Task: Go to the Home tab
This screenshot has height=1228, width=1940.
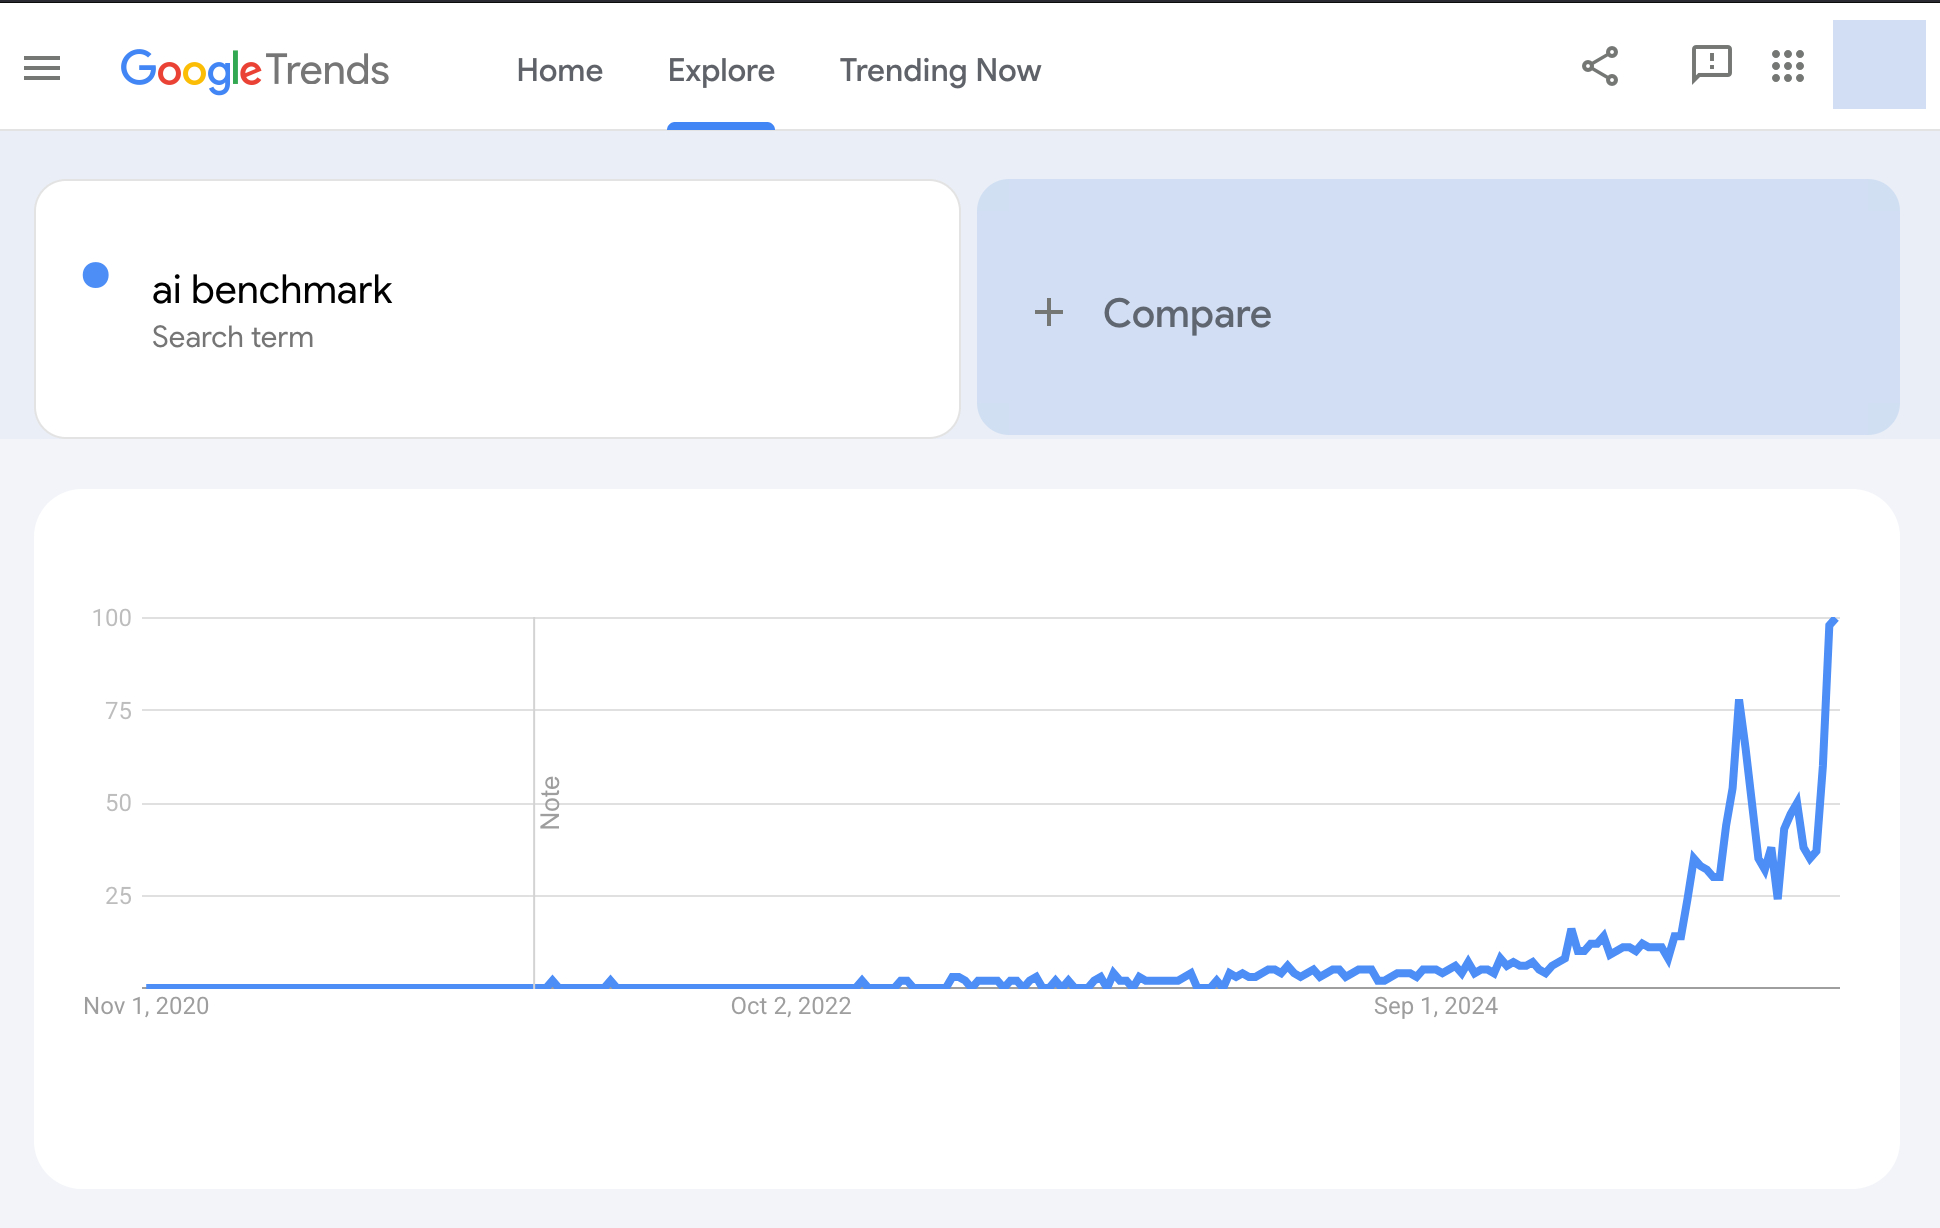Action: (x=559, y=70)
